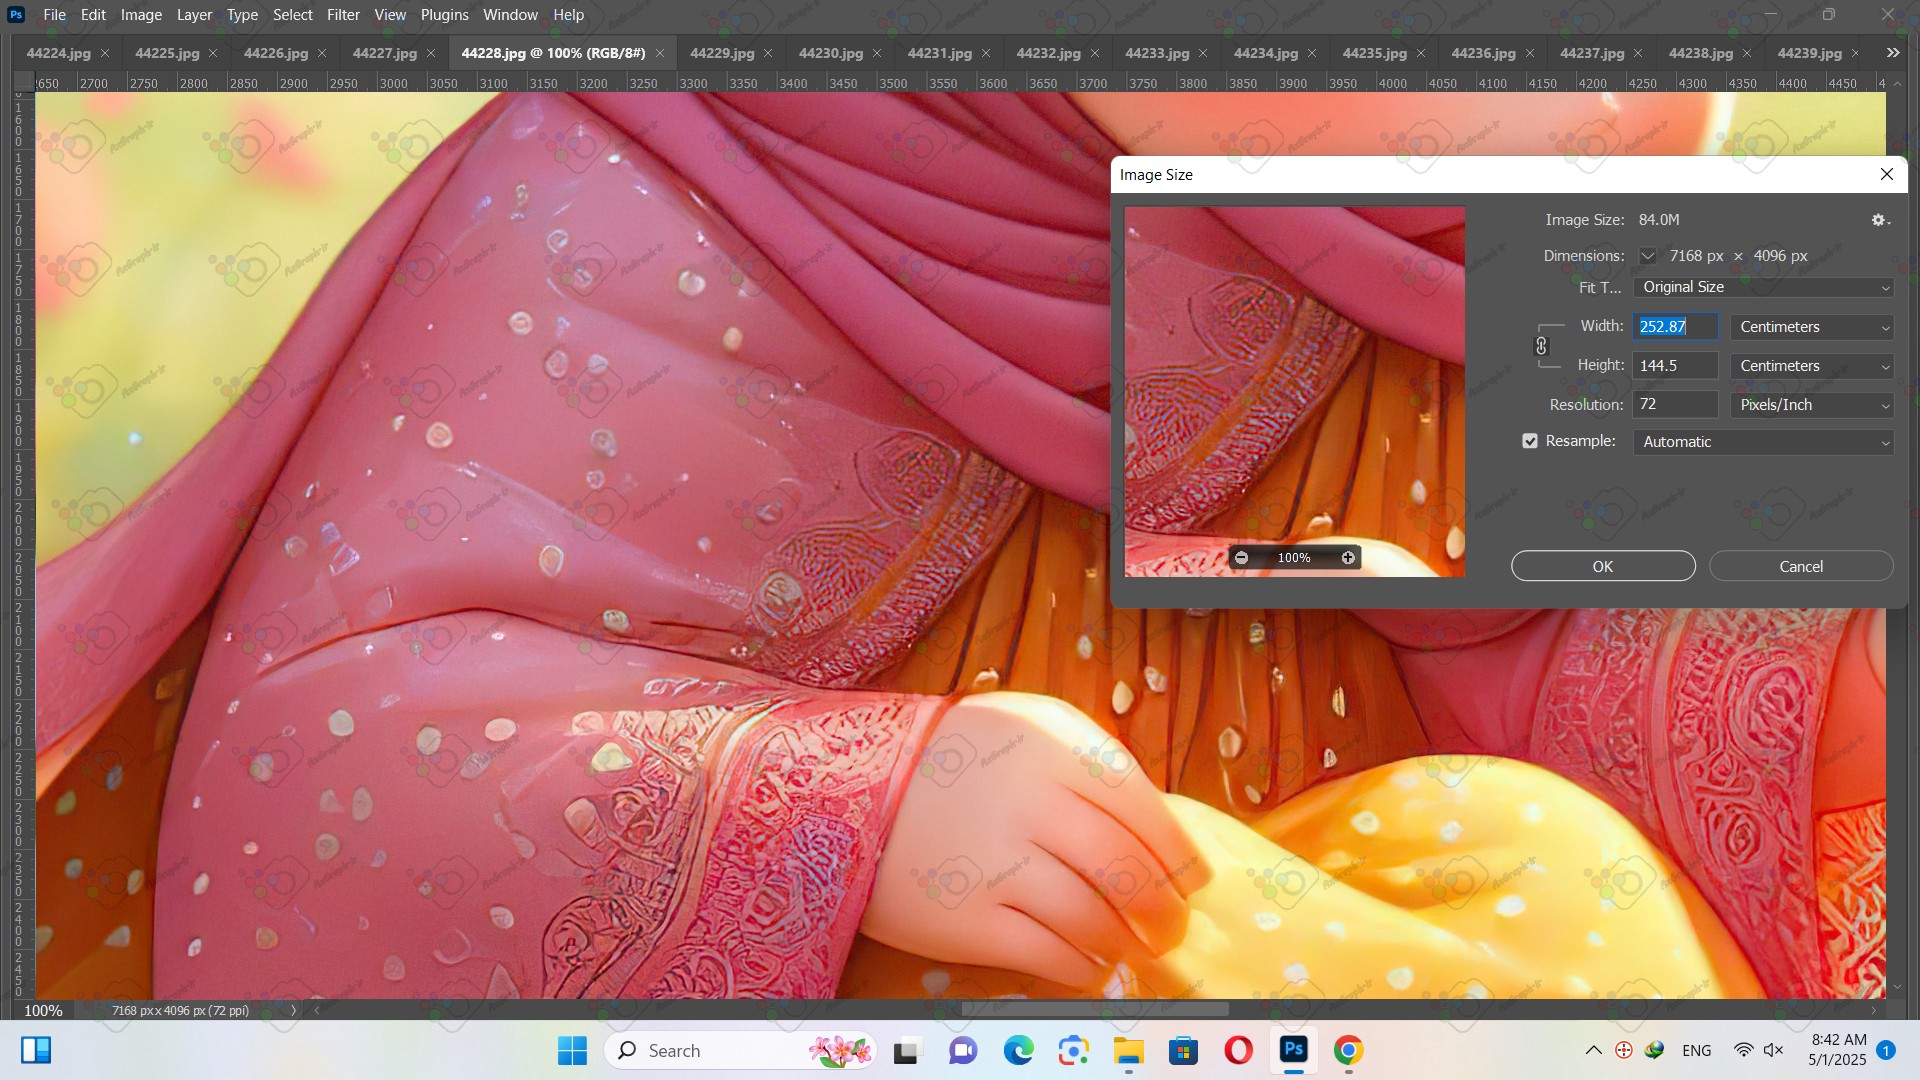1920x1080 pixels.
Task: Zoom out the Image Size preview
Action: [1241, 558]
